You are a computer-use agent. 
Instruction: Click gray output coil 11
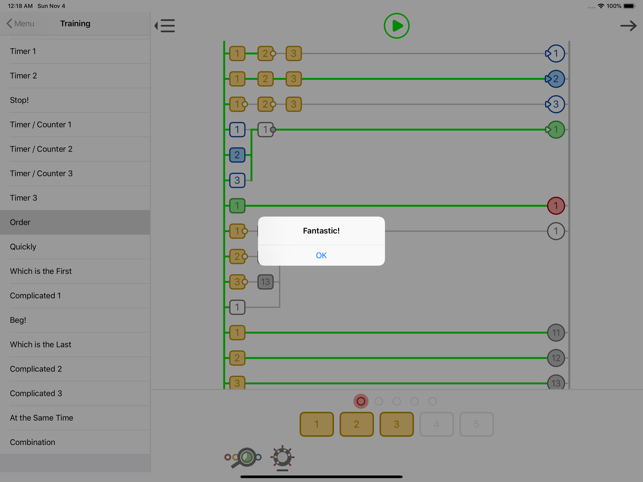coord(556,333)
